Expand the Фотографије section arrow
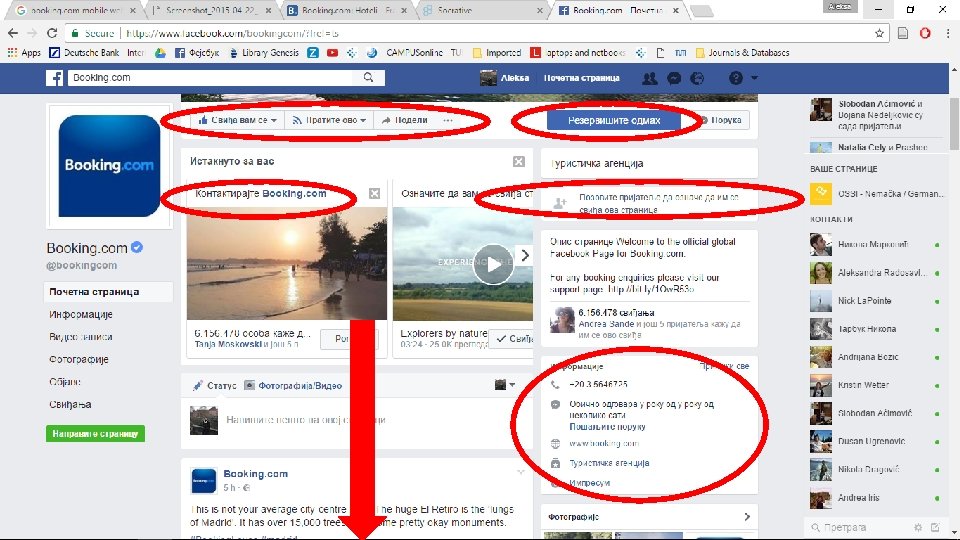 [747, 517]
